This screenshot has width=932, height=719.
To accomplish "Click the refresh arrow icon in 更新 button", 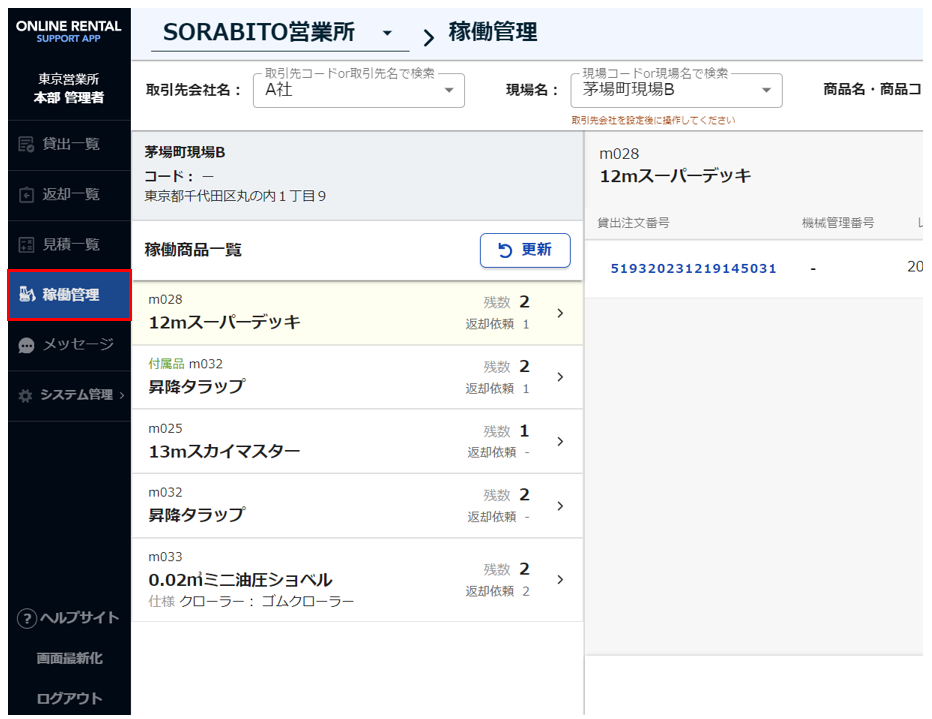I will click(x=505, y=251).
